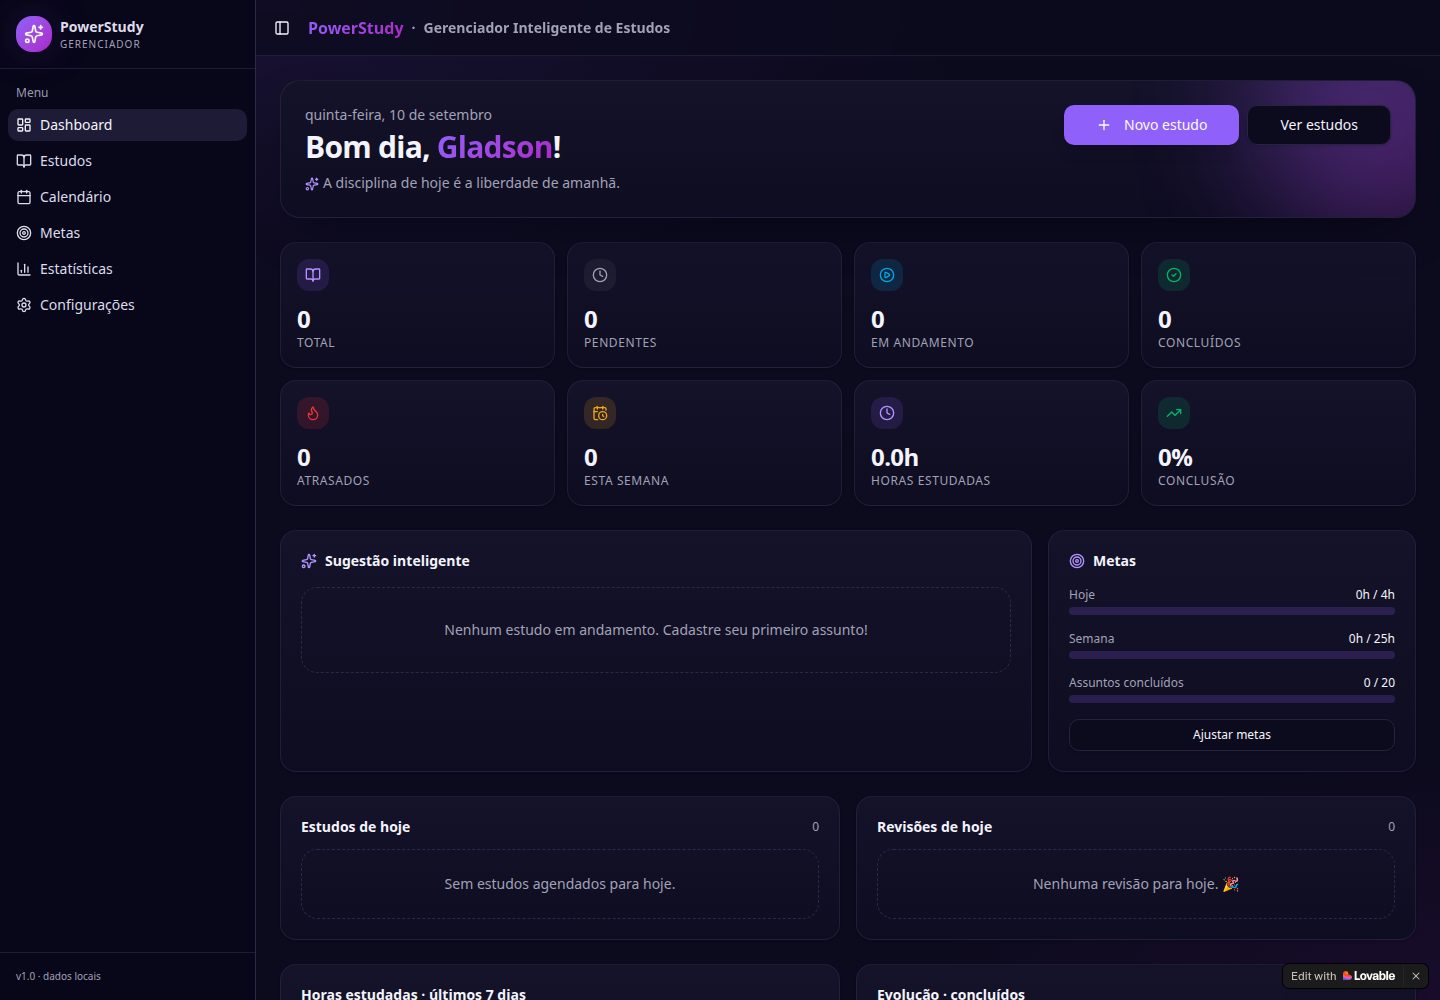Click the Horas Estudadas stat card
The width and height of the screenshot is (1440, 1000).
point(991,443)
